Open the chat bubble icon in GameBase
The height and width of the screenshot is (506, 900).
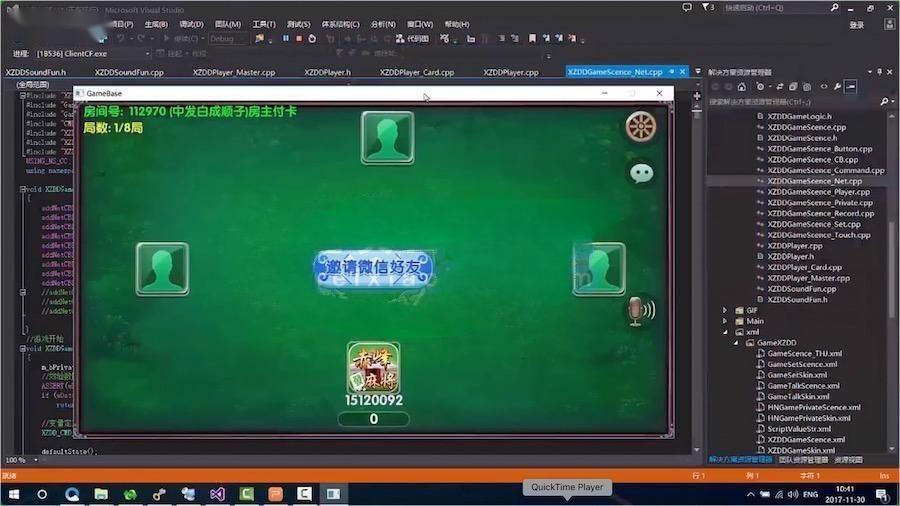[641, 173]
